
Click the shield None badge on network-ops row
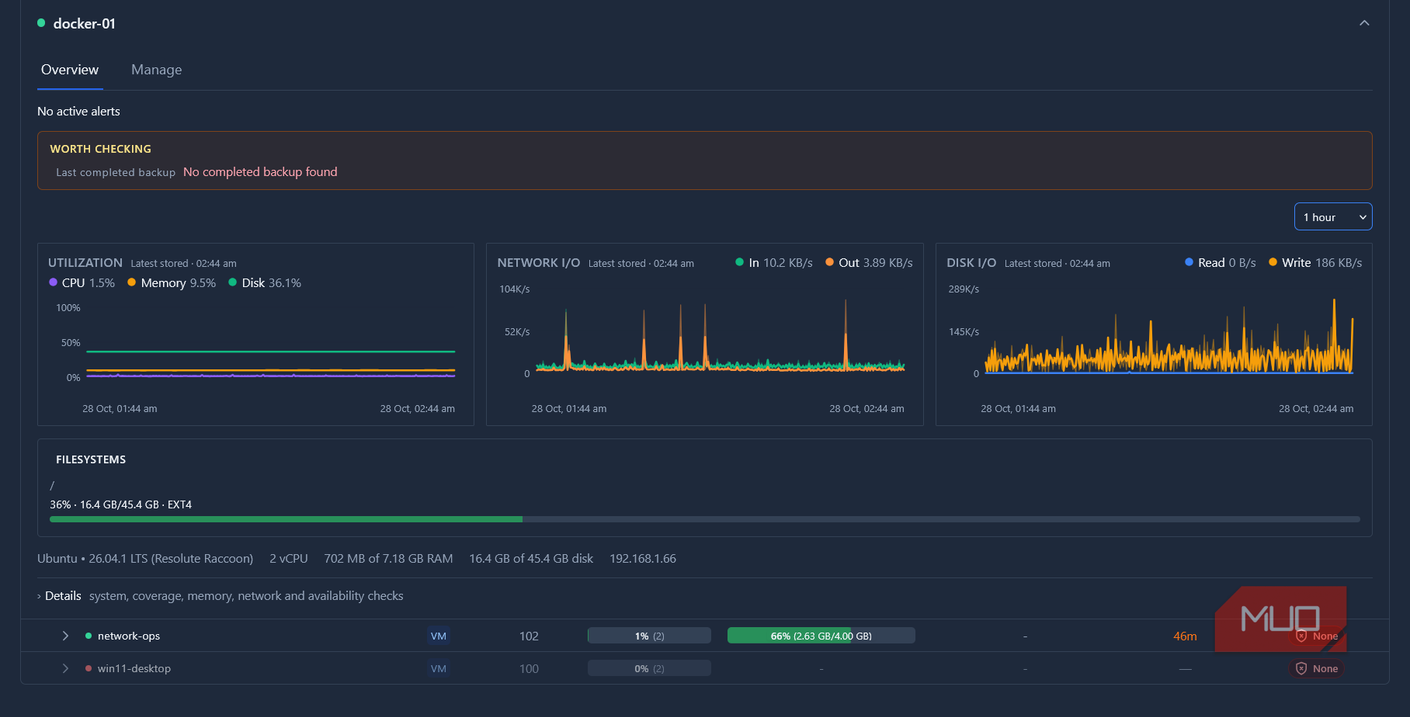pyautogui.click(x=1316, y=636)
